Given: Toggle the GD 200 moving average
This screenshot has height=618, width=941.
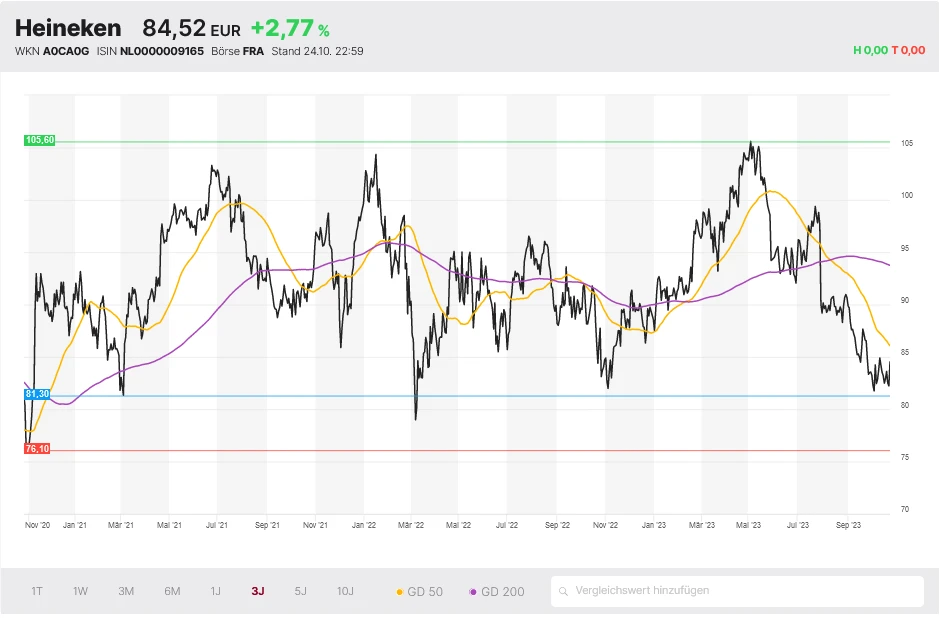Looking at the screenshot, I should pyautogui.click(x=497, y=591).
